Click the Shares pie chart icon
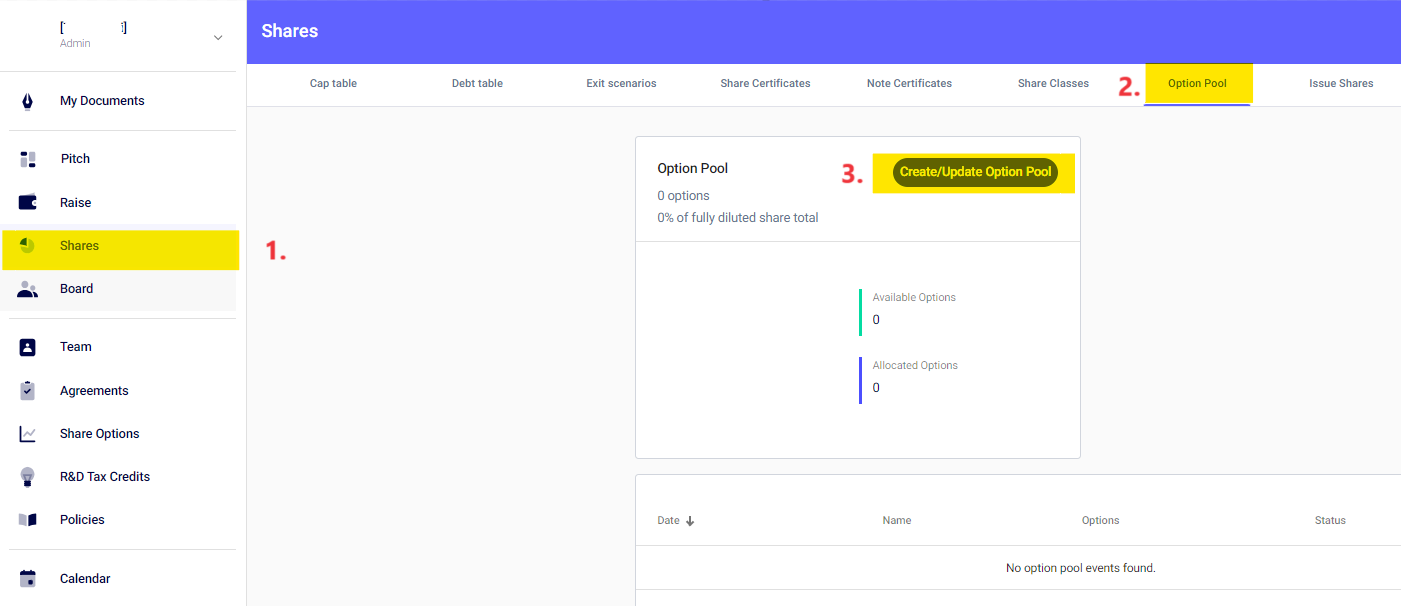This screenshot has width=1401, height=606. click(27, 246)
